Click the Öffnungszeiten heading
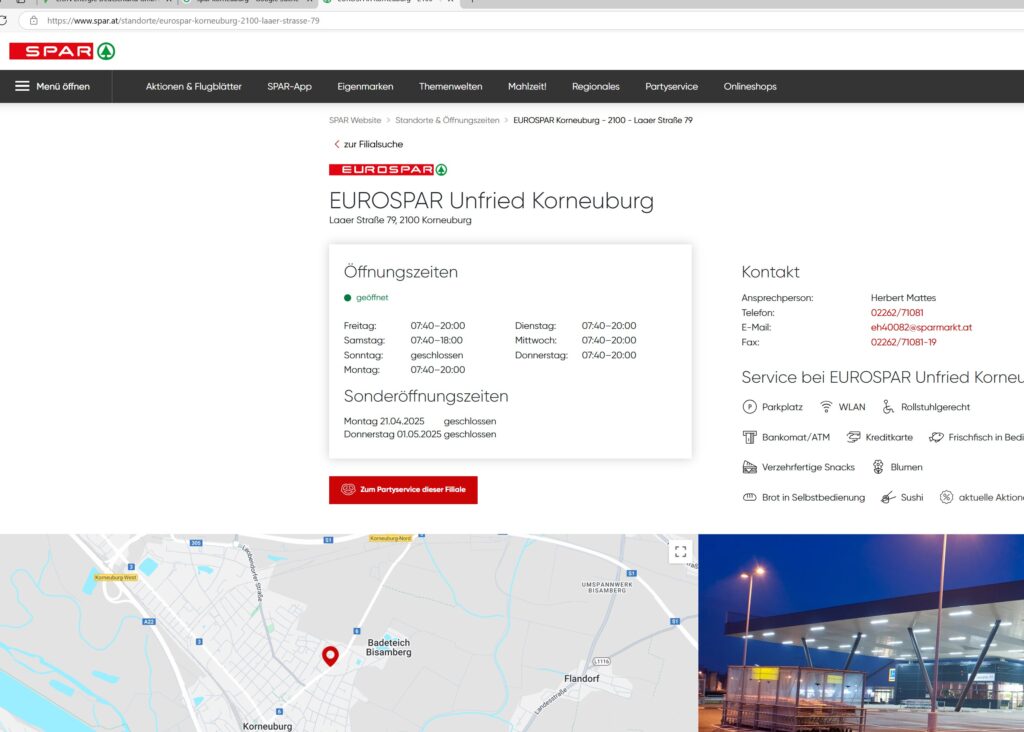The height and width of the screenshot is (732, 1024). [400, 272]
